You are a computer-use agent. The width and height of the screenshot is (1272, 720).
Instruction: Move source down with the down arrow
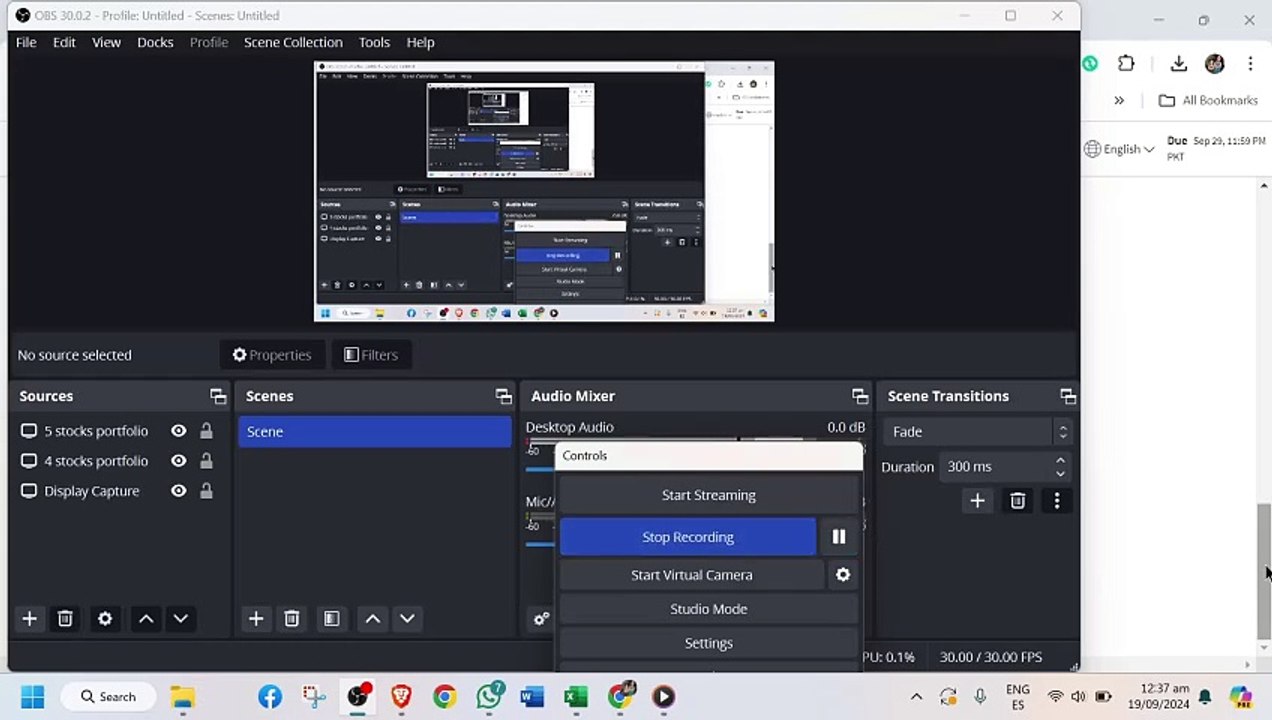tap(181, 619)
